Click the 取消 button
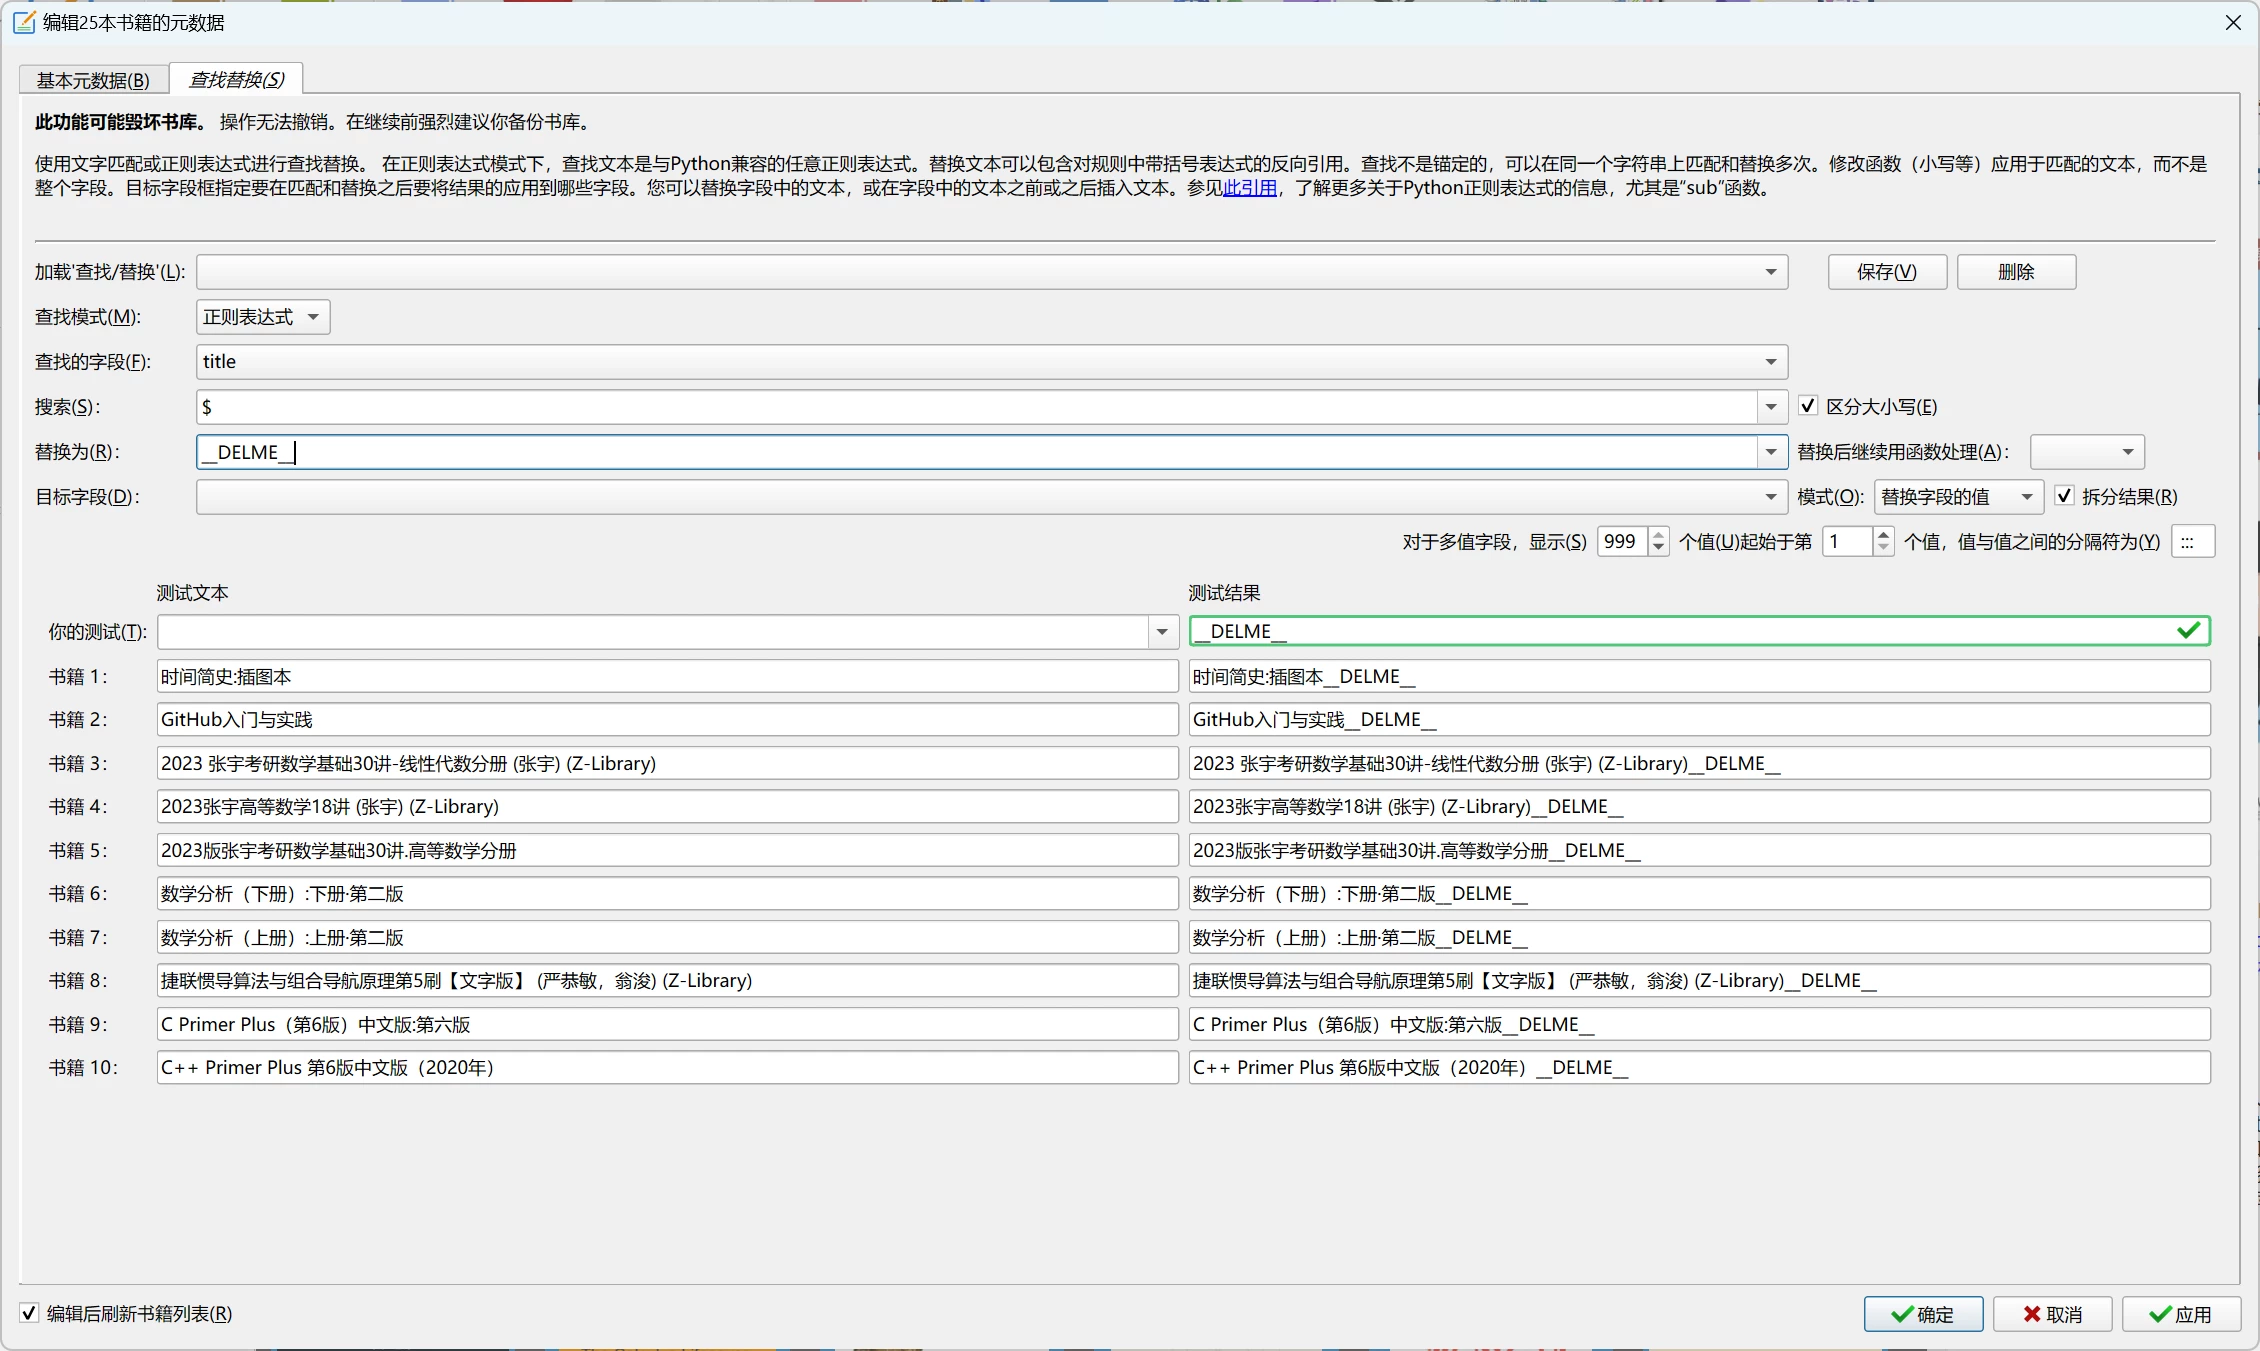 (x=2052, y=1314)
